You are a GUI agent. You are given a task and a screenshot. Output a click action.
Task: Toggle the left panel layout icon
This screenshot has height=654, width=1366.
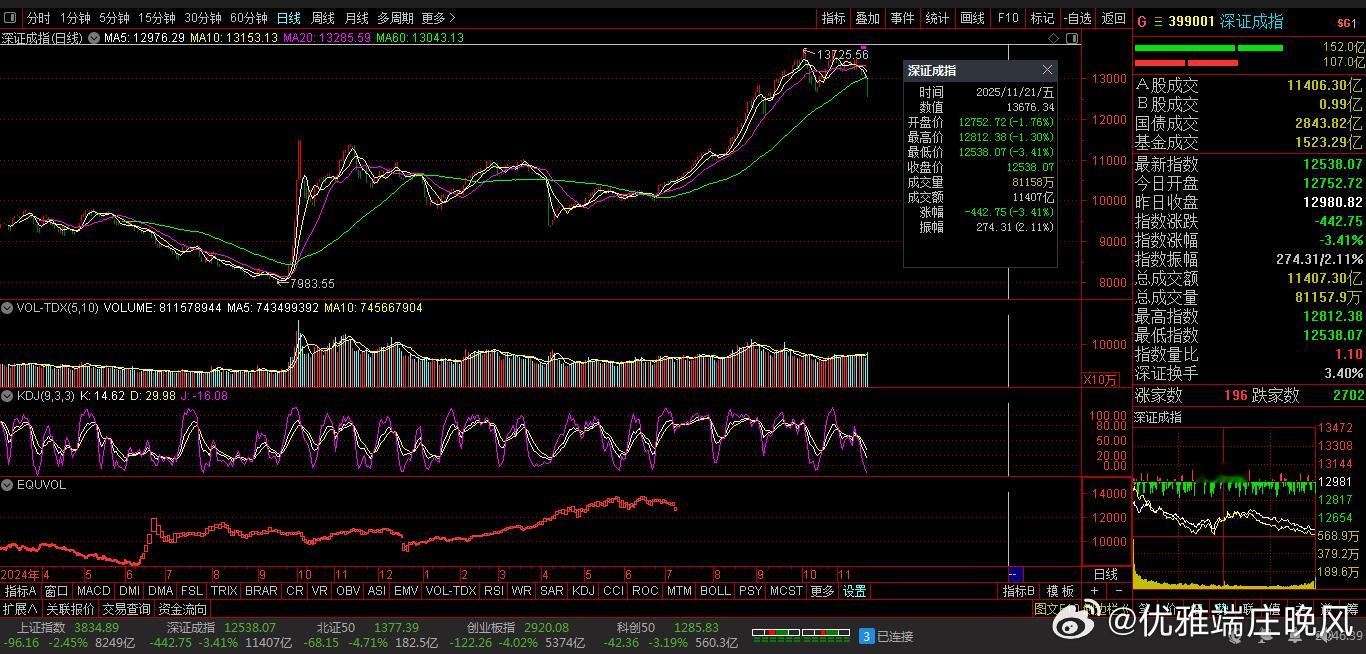coord(10,18)
